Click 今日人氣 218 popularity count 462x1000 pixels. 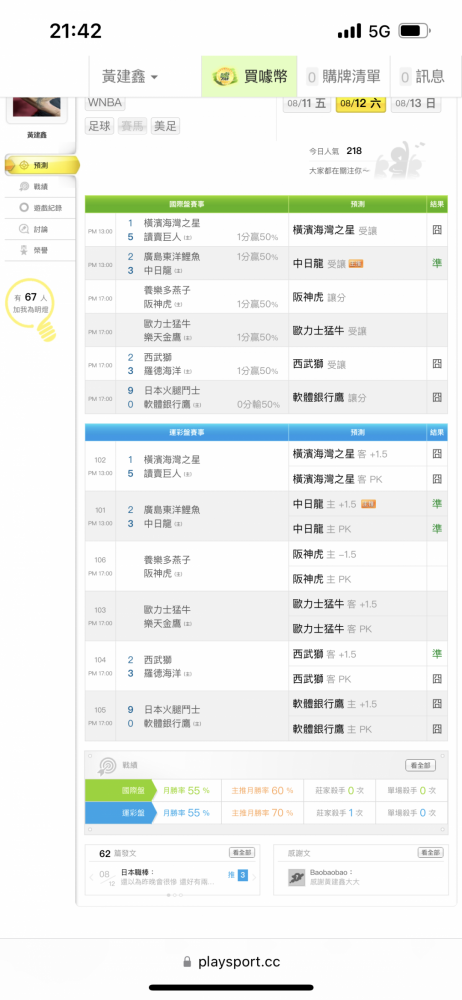click(335, 151)
